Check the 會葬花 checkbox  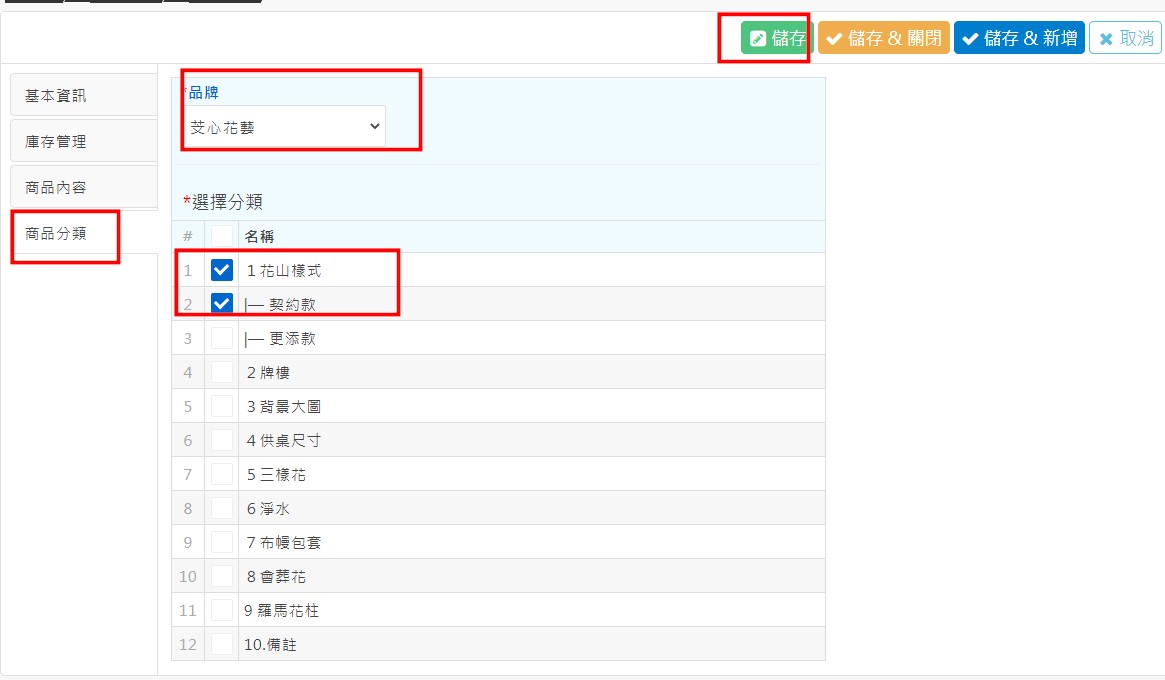(222, 576)
